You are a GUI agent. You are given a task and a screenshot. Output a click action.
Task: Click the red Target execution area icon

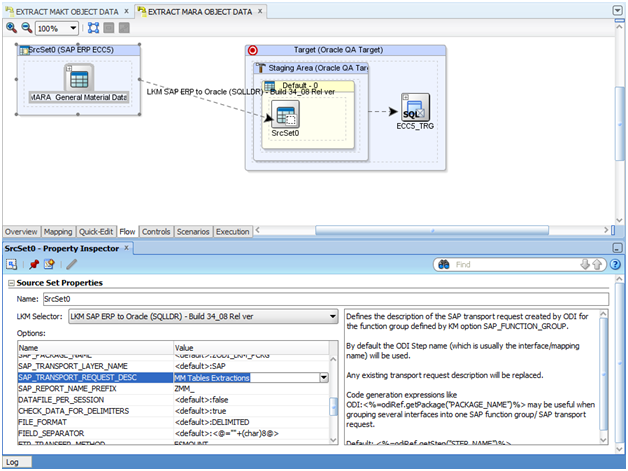coord(253,50)
